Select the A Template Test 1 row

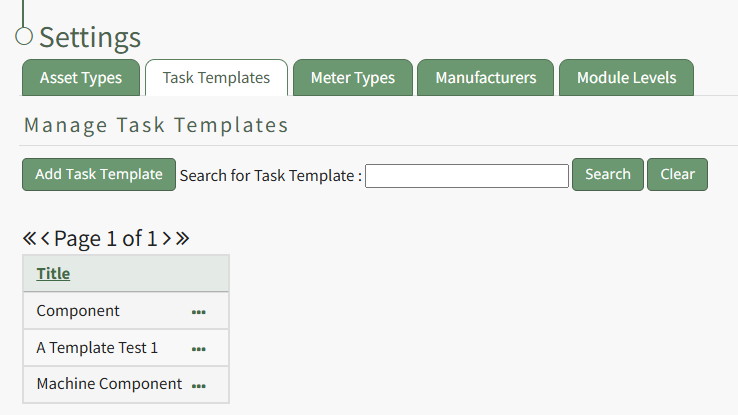97,348
